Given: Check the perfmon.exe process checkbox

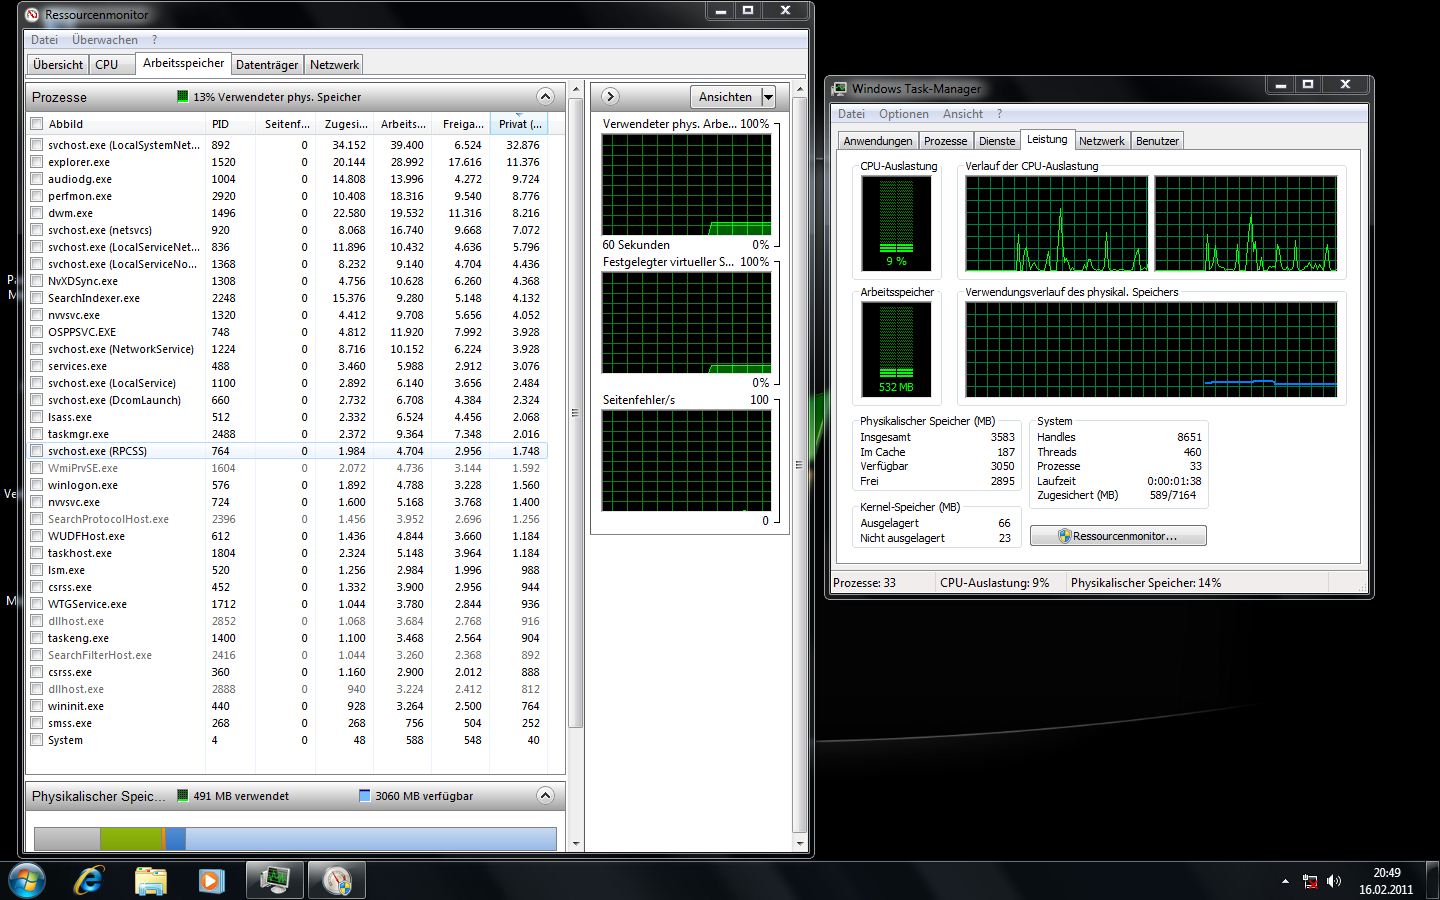Looking at the screenshot, I should click(x=37, y=196).
